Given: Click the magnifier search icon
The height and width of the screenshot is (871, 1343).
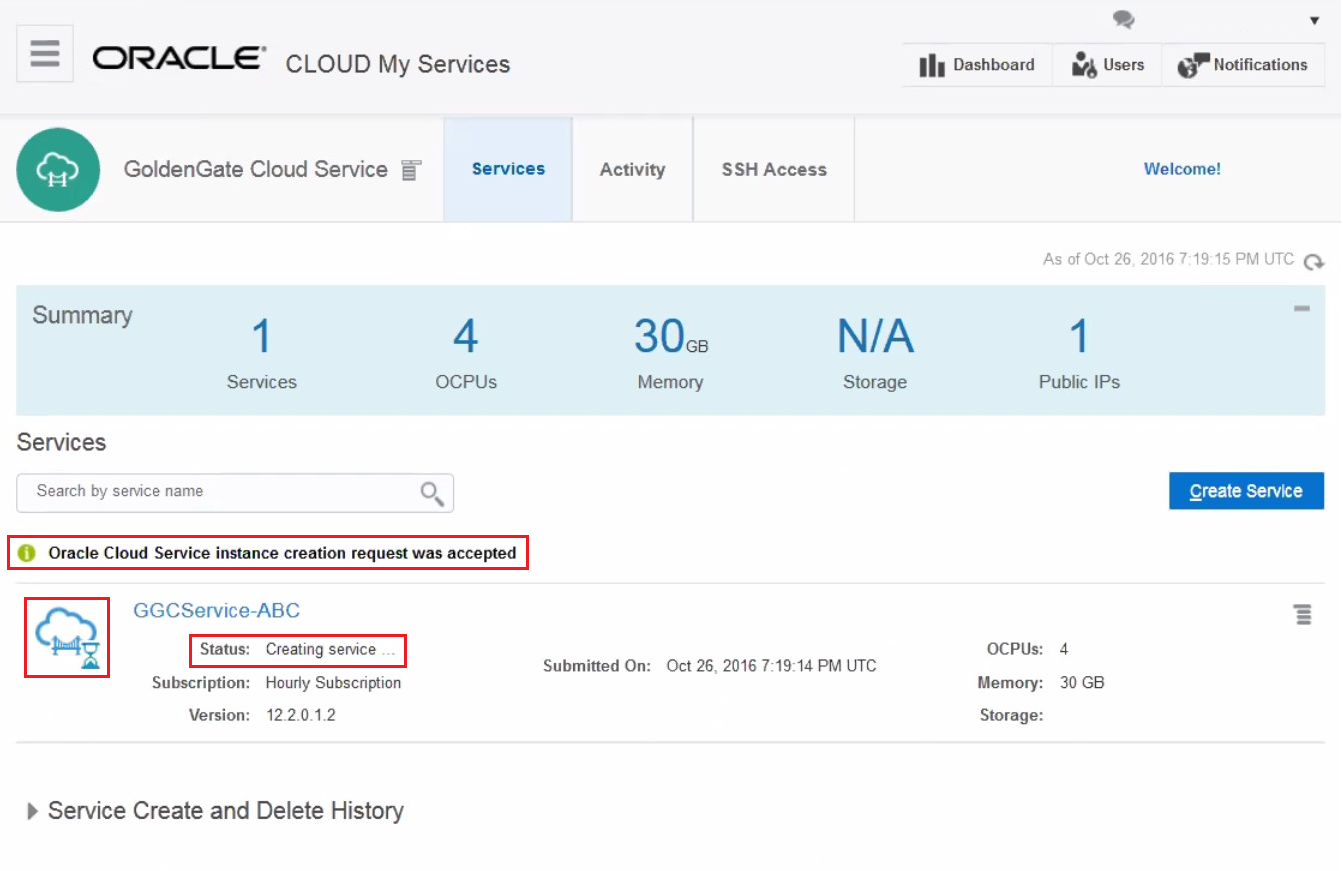Looking at the screenshot, I should click(432, 493).
